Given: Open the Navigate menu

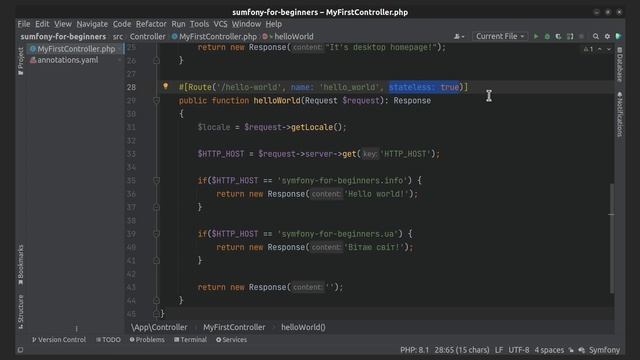Looking at the screenshot, I should coord(92,24).
